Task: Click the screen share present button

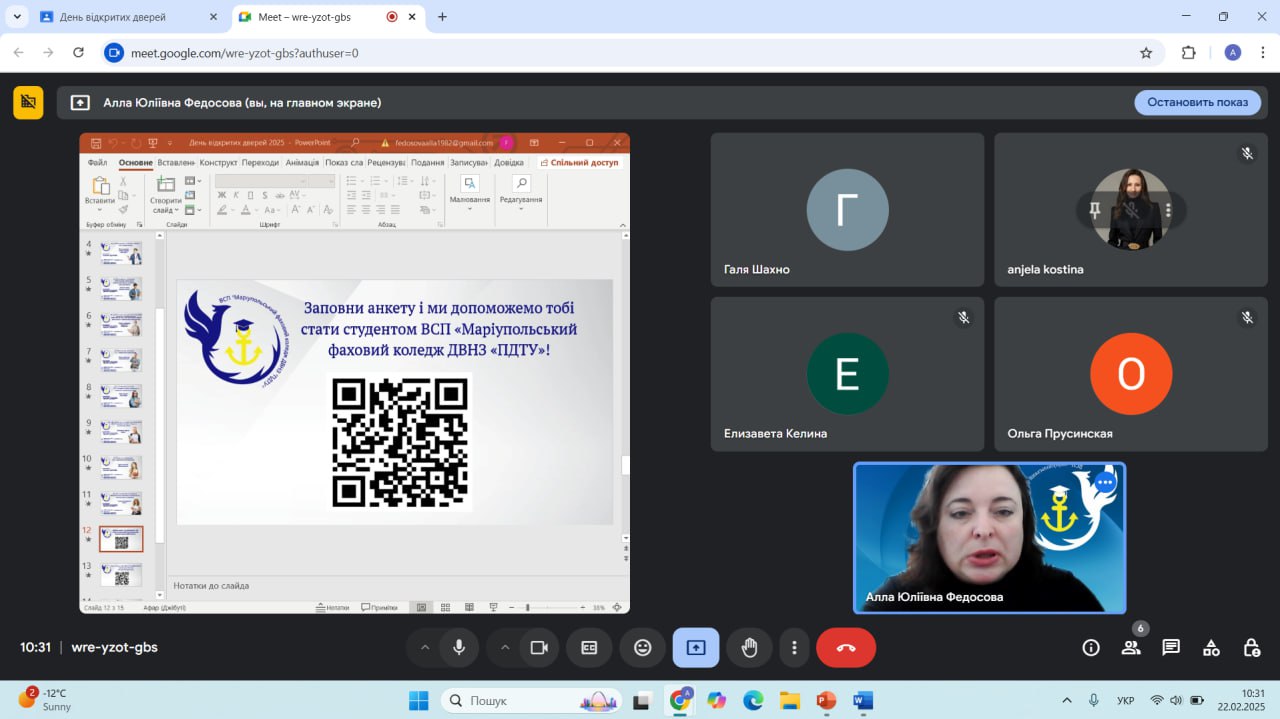Action: [x=696, y=648]
